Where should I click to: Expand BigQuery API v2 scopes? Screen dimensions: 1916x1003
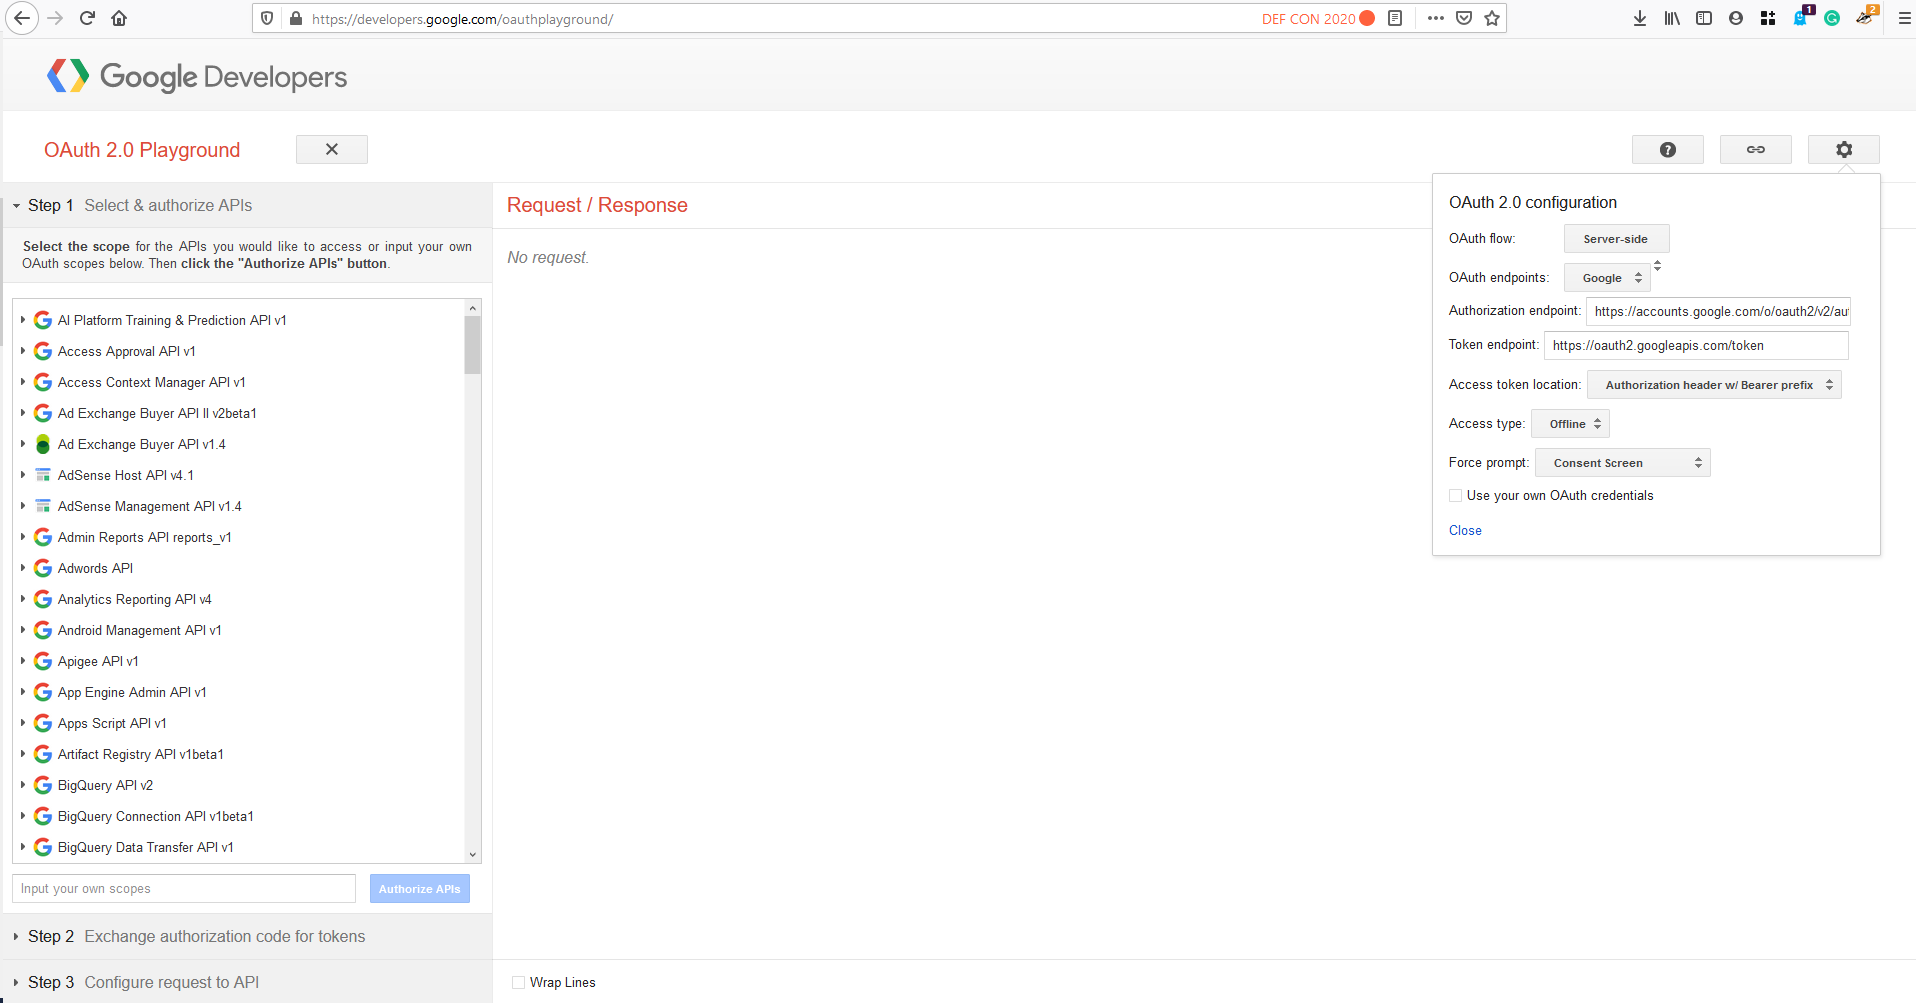pos(23,785)
